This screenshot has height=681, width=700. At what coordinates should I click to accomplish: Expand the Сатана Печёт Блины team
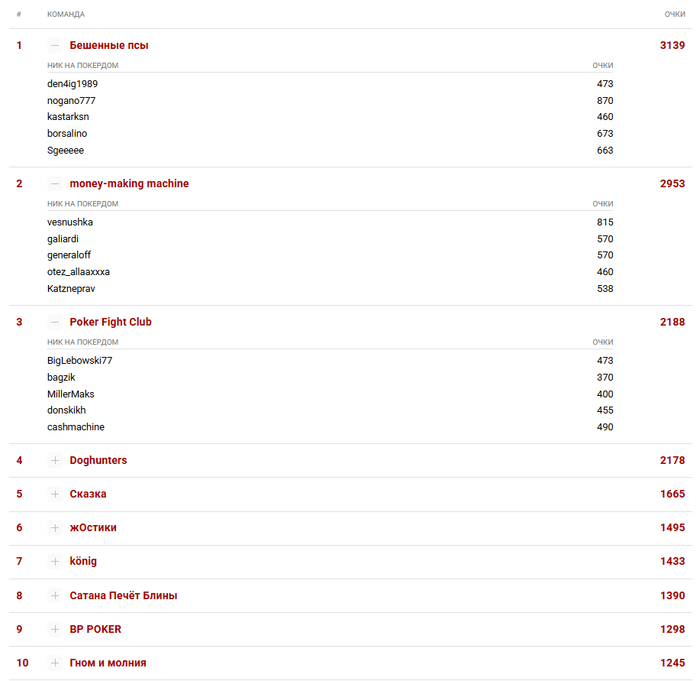pyautogui.click(x=55, y=595)
